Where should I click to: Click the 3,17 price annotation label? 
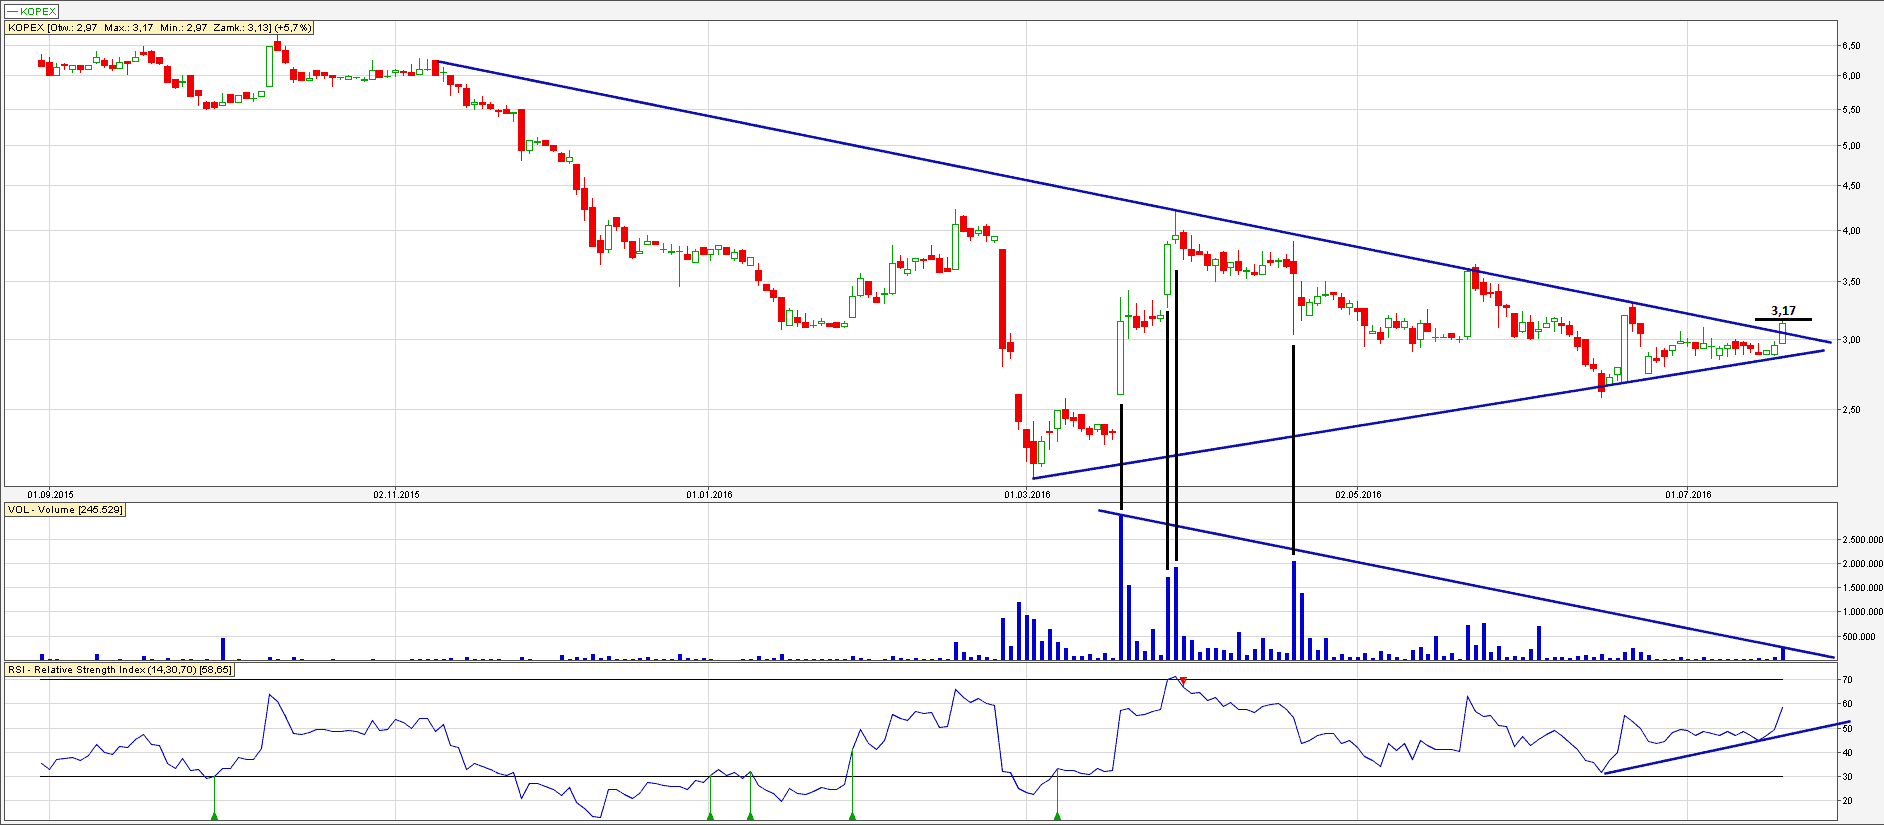coord(1783,311)
